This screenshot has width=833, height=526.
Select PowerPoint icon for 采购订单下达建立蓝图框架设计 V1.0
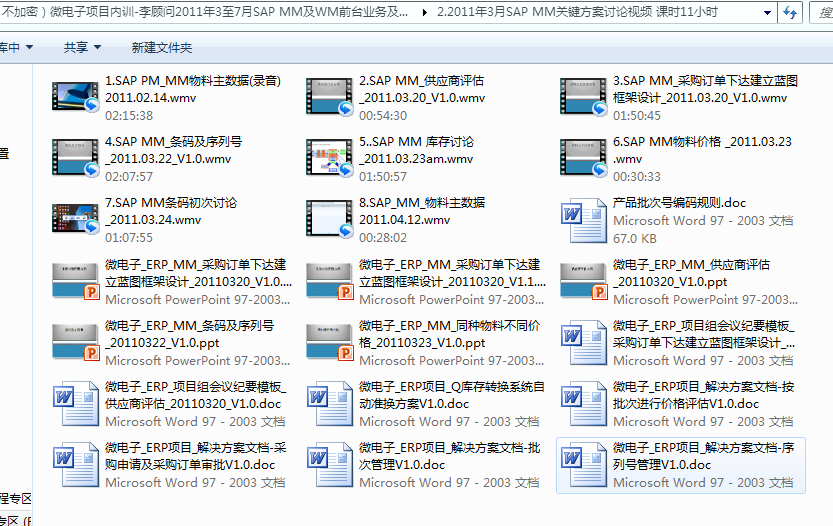[x=75, y=281]
